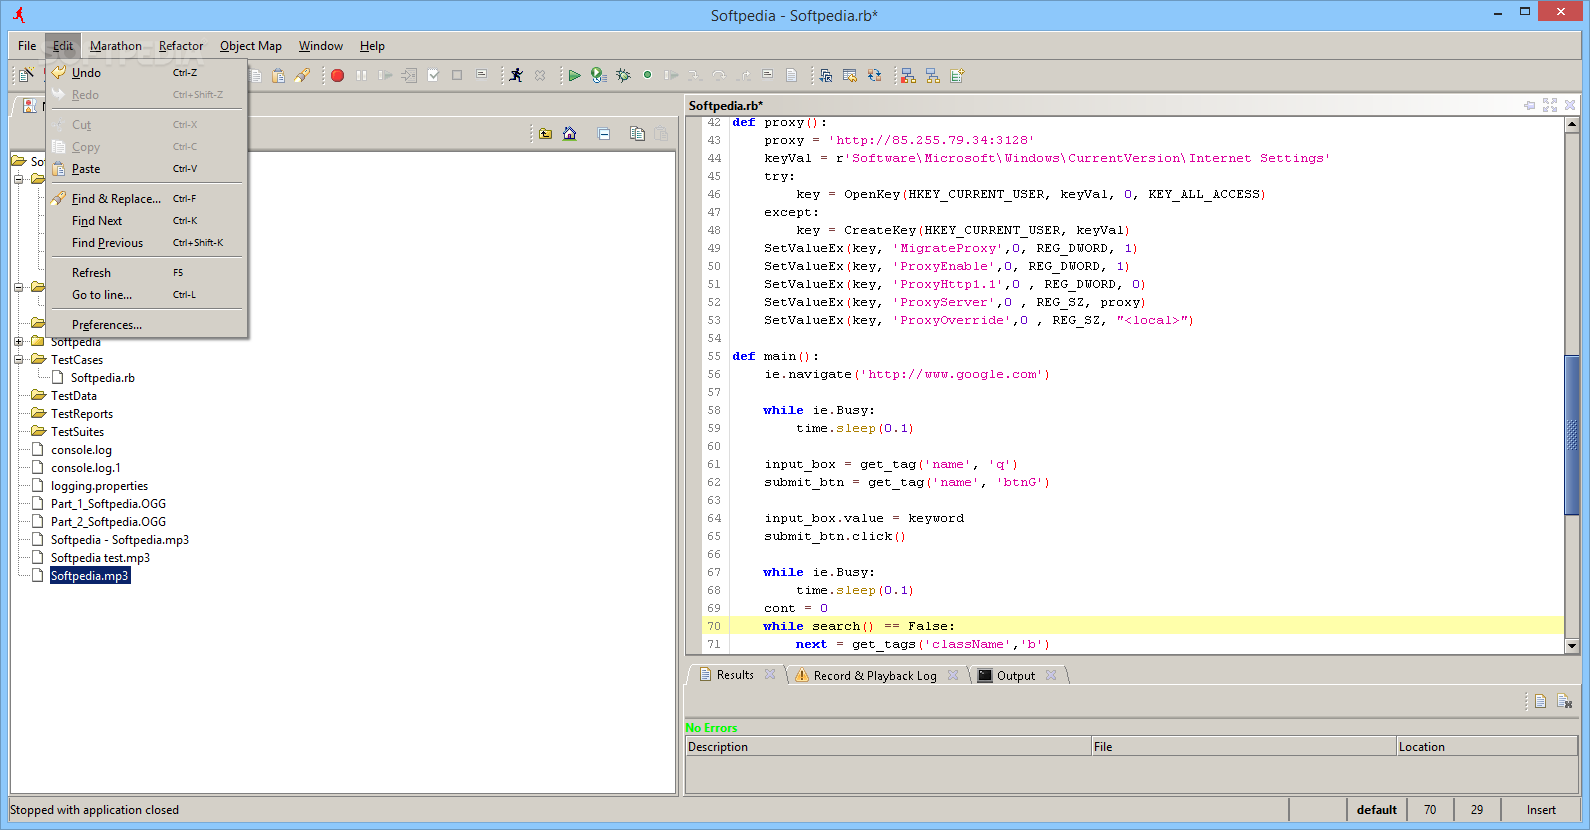Click the clear results document icon
The image size is (1590, 830).
click(x=1541, y=701)
